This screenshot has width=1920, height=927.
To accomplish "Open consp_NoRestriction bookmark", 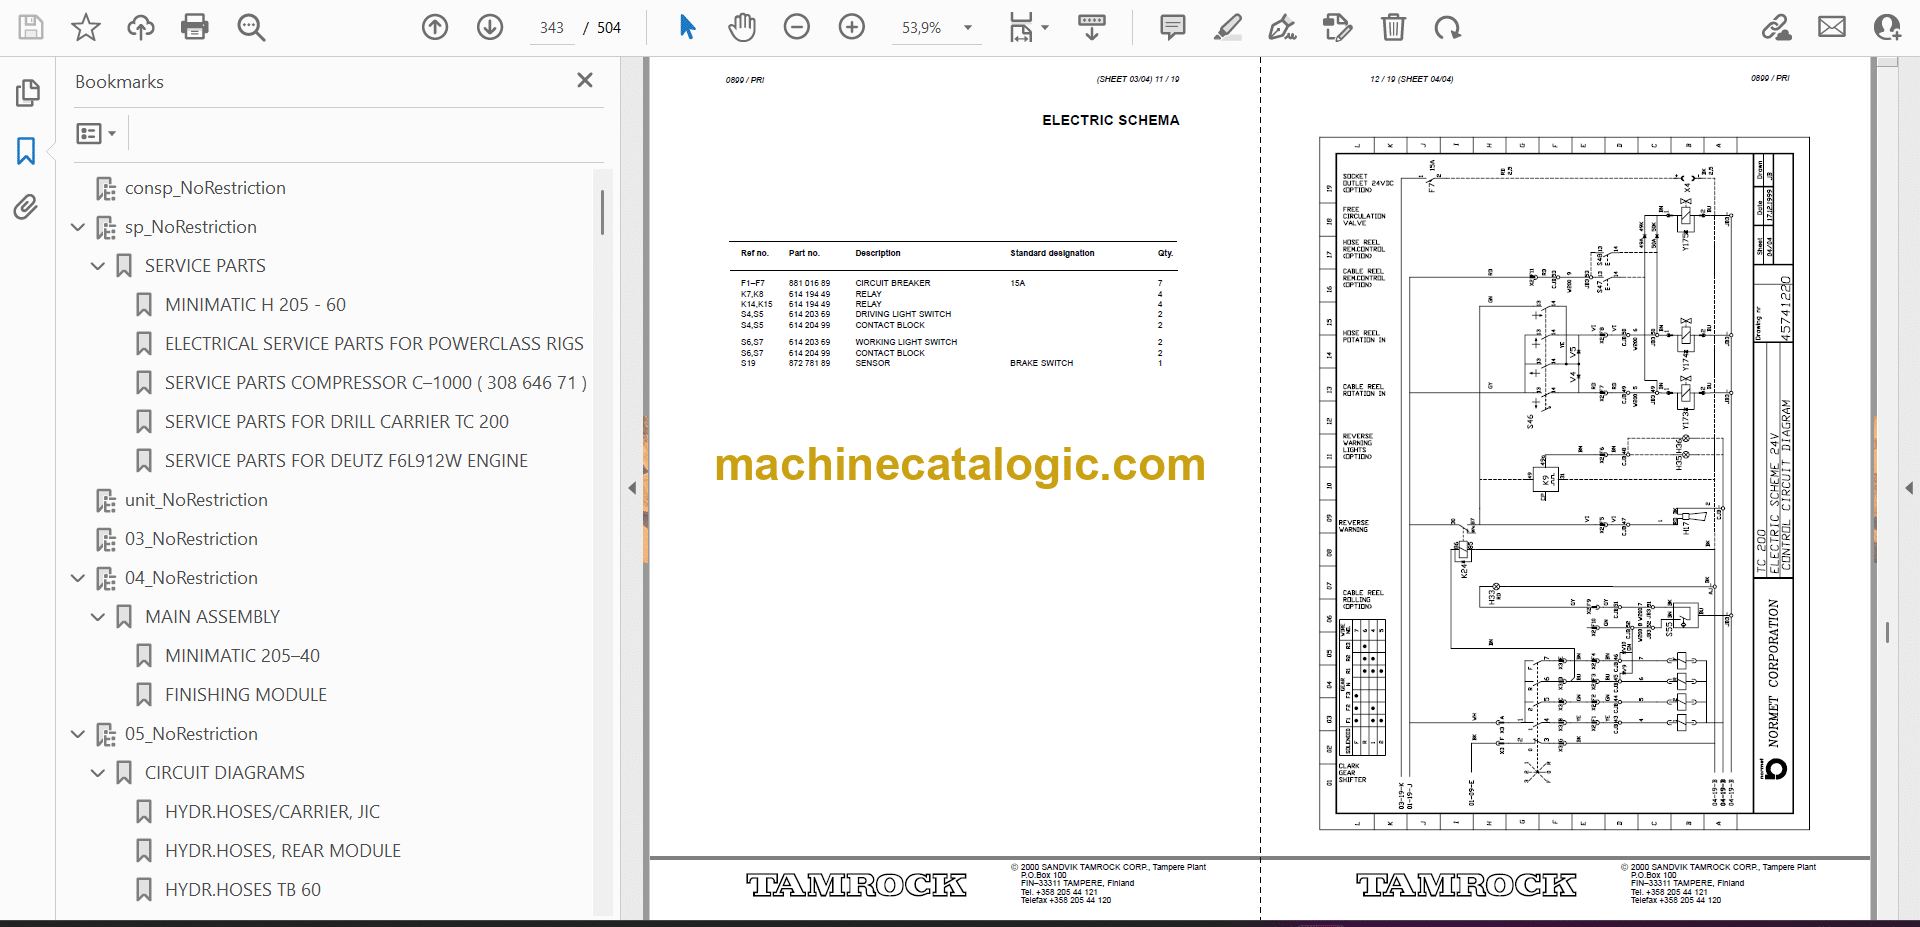I will point(205,188).
